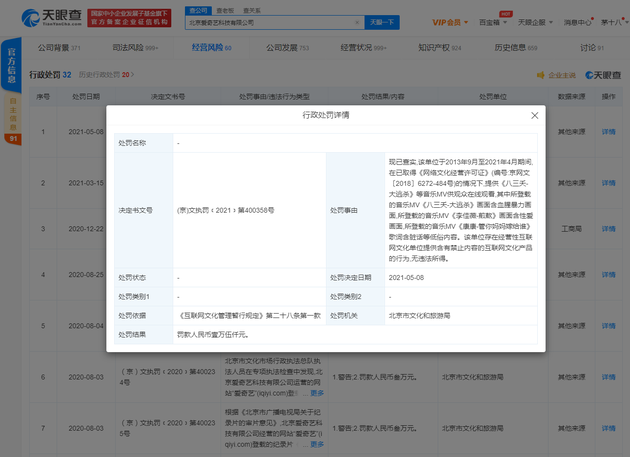Open 详情 for row 6
Image resolution: width=630 pixels, height=457 pixels.
(x=608, y=377)
